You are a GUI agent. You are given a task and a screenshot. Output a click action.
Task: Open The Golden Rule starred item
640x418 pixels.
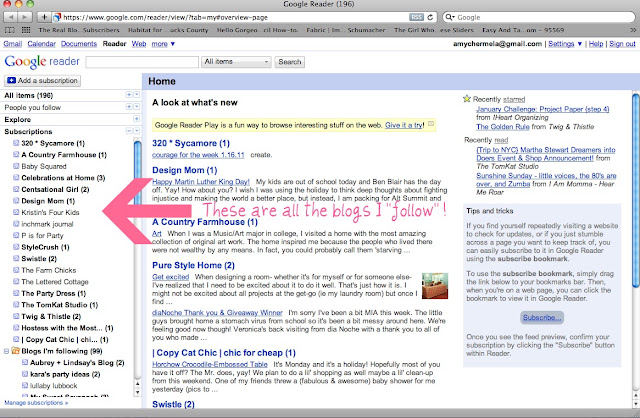[502, 127]
